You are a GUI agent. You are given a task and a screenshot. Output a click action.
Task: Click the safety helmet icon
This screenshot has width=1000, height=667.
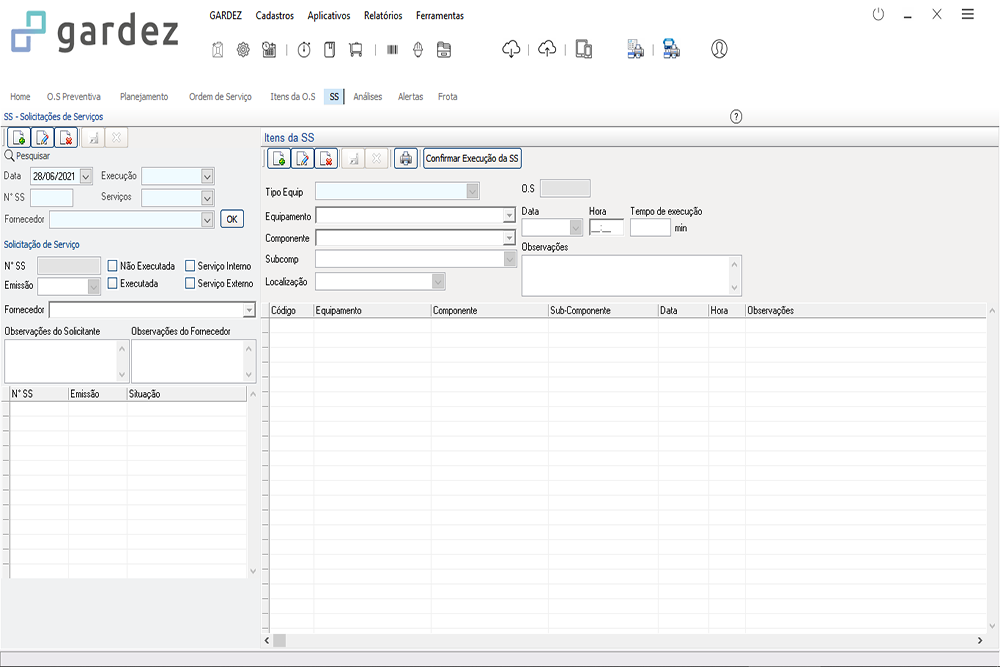click(x=418, y=50)
